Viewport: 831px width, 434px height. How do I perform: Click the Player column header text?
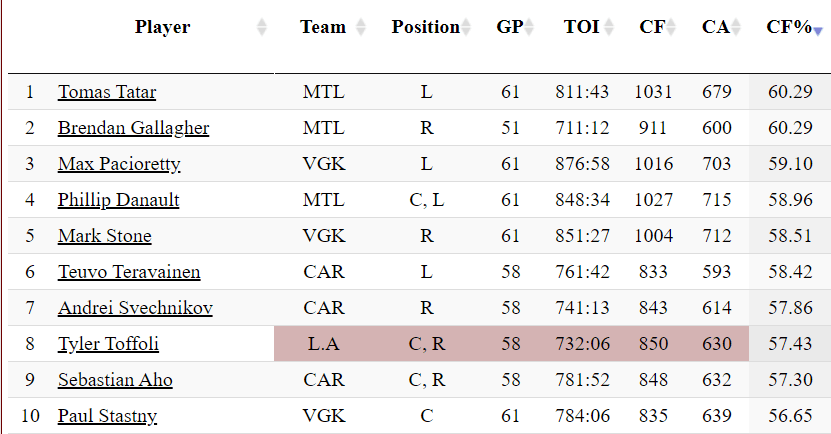point(162,27)
